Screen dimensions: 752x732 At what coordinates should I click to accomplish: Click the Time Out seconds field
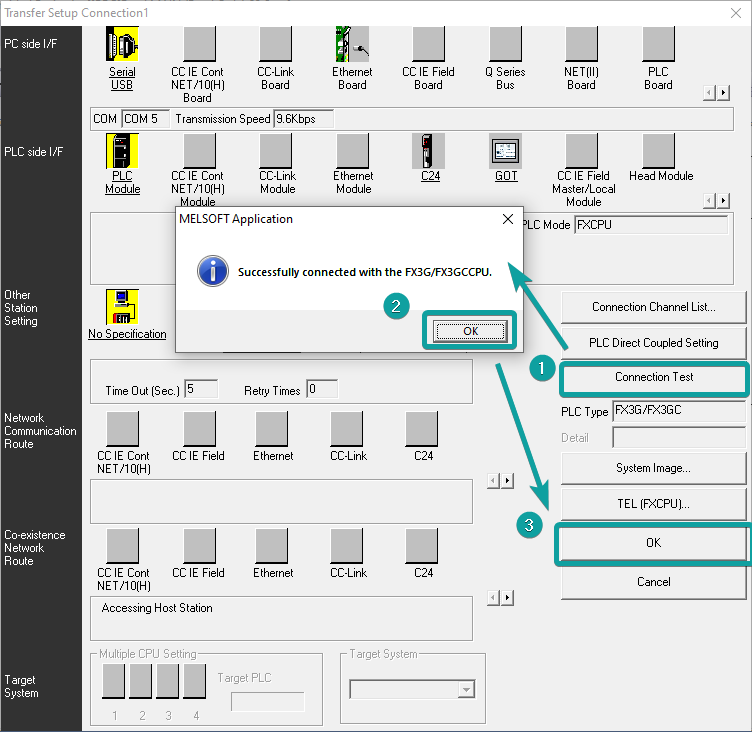[x=202, y=389]
